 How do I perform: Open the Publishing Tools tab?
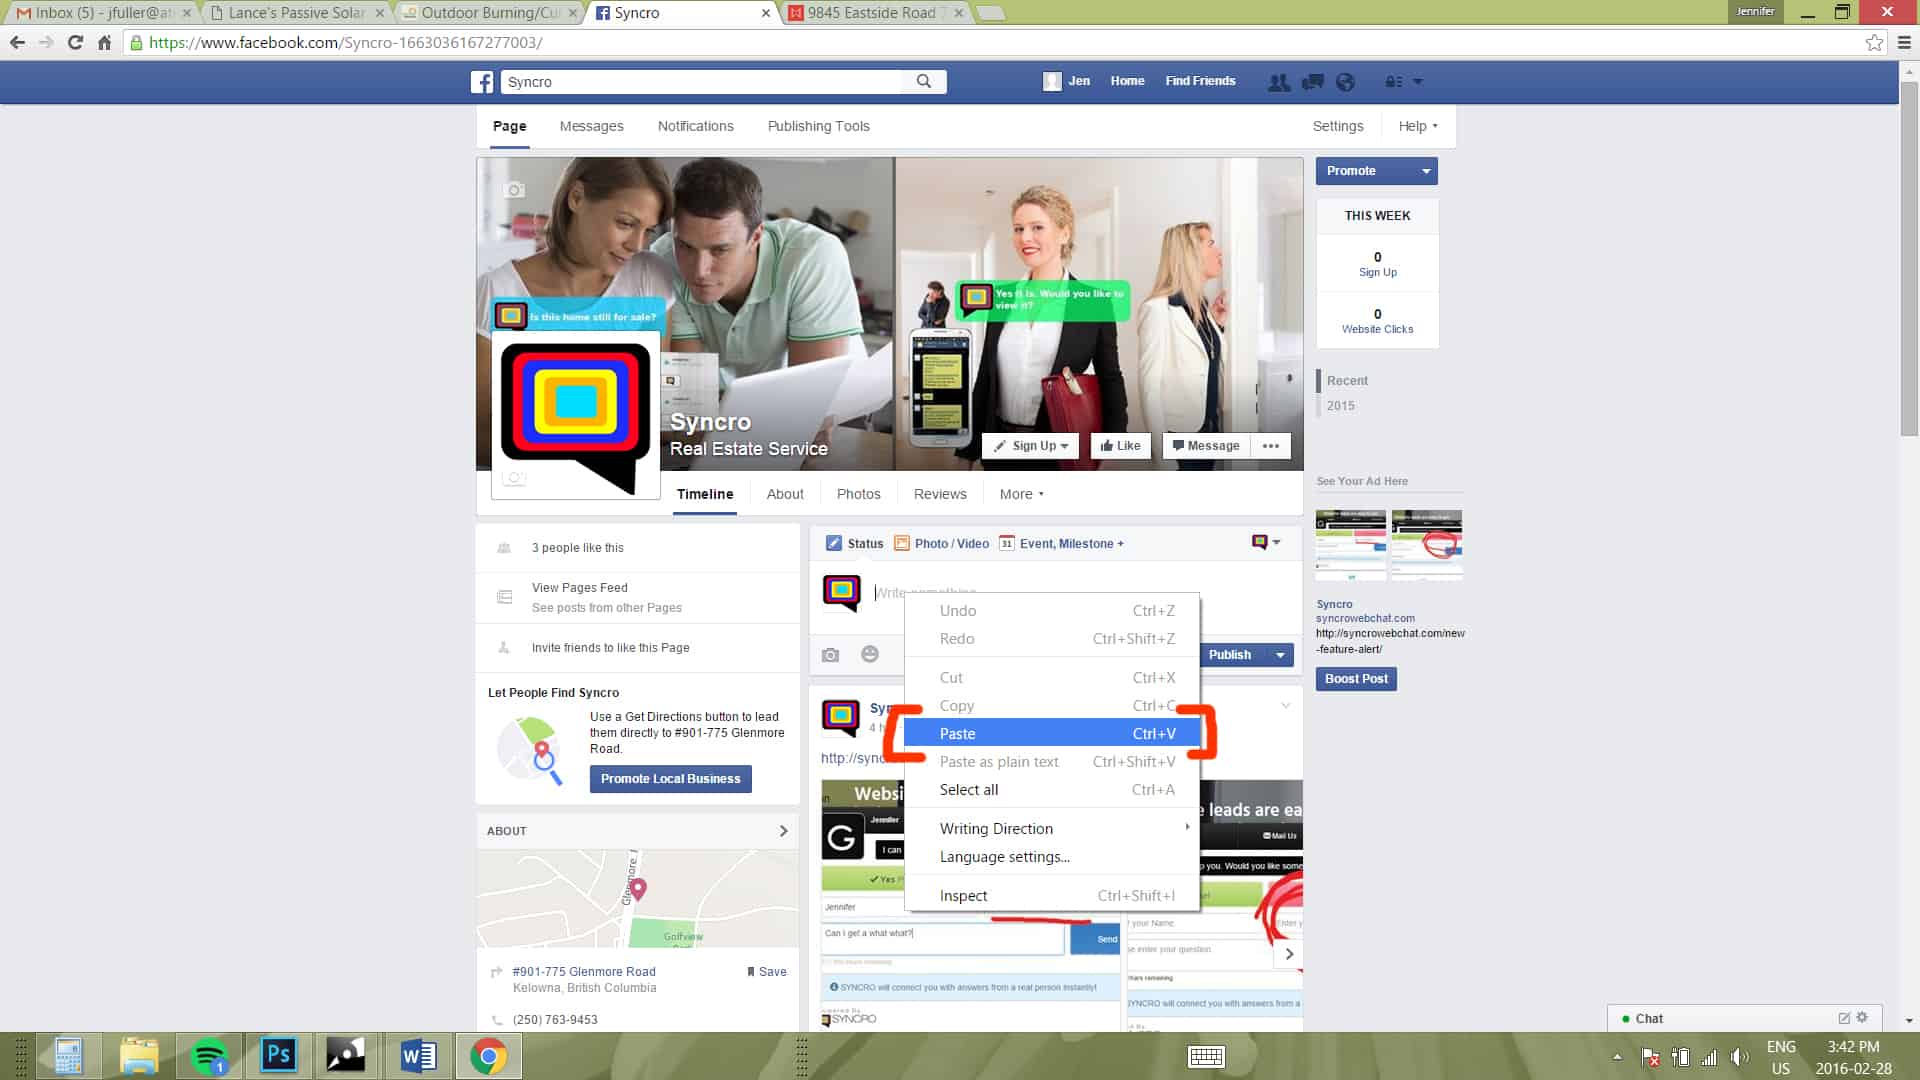pyautogui.click(x=818, y=126)
